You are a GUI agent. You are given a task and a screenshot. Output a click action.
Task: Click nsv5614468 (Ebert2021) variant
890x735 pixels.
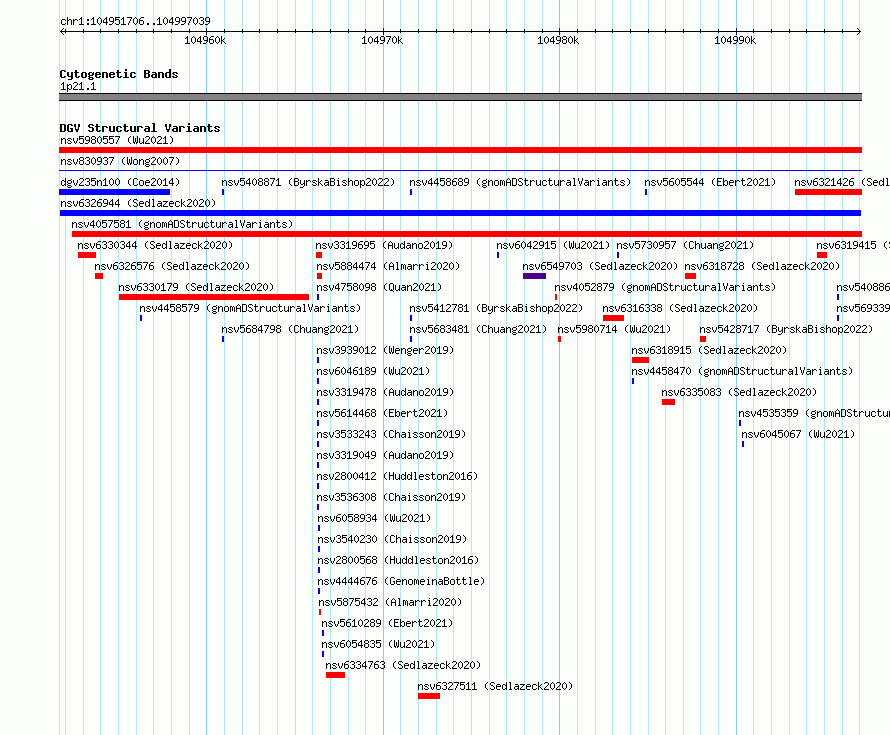pos(382,413)
